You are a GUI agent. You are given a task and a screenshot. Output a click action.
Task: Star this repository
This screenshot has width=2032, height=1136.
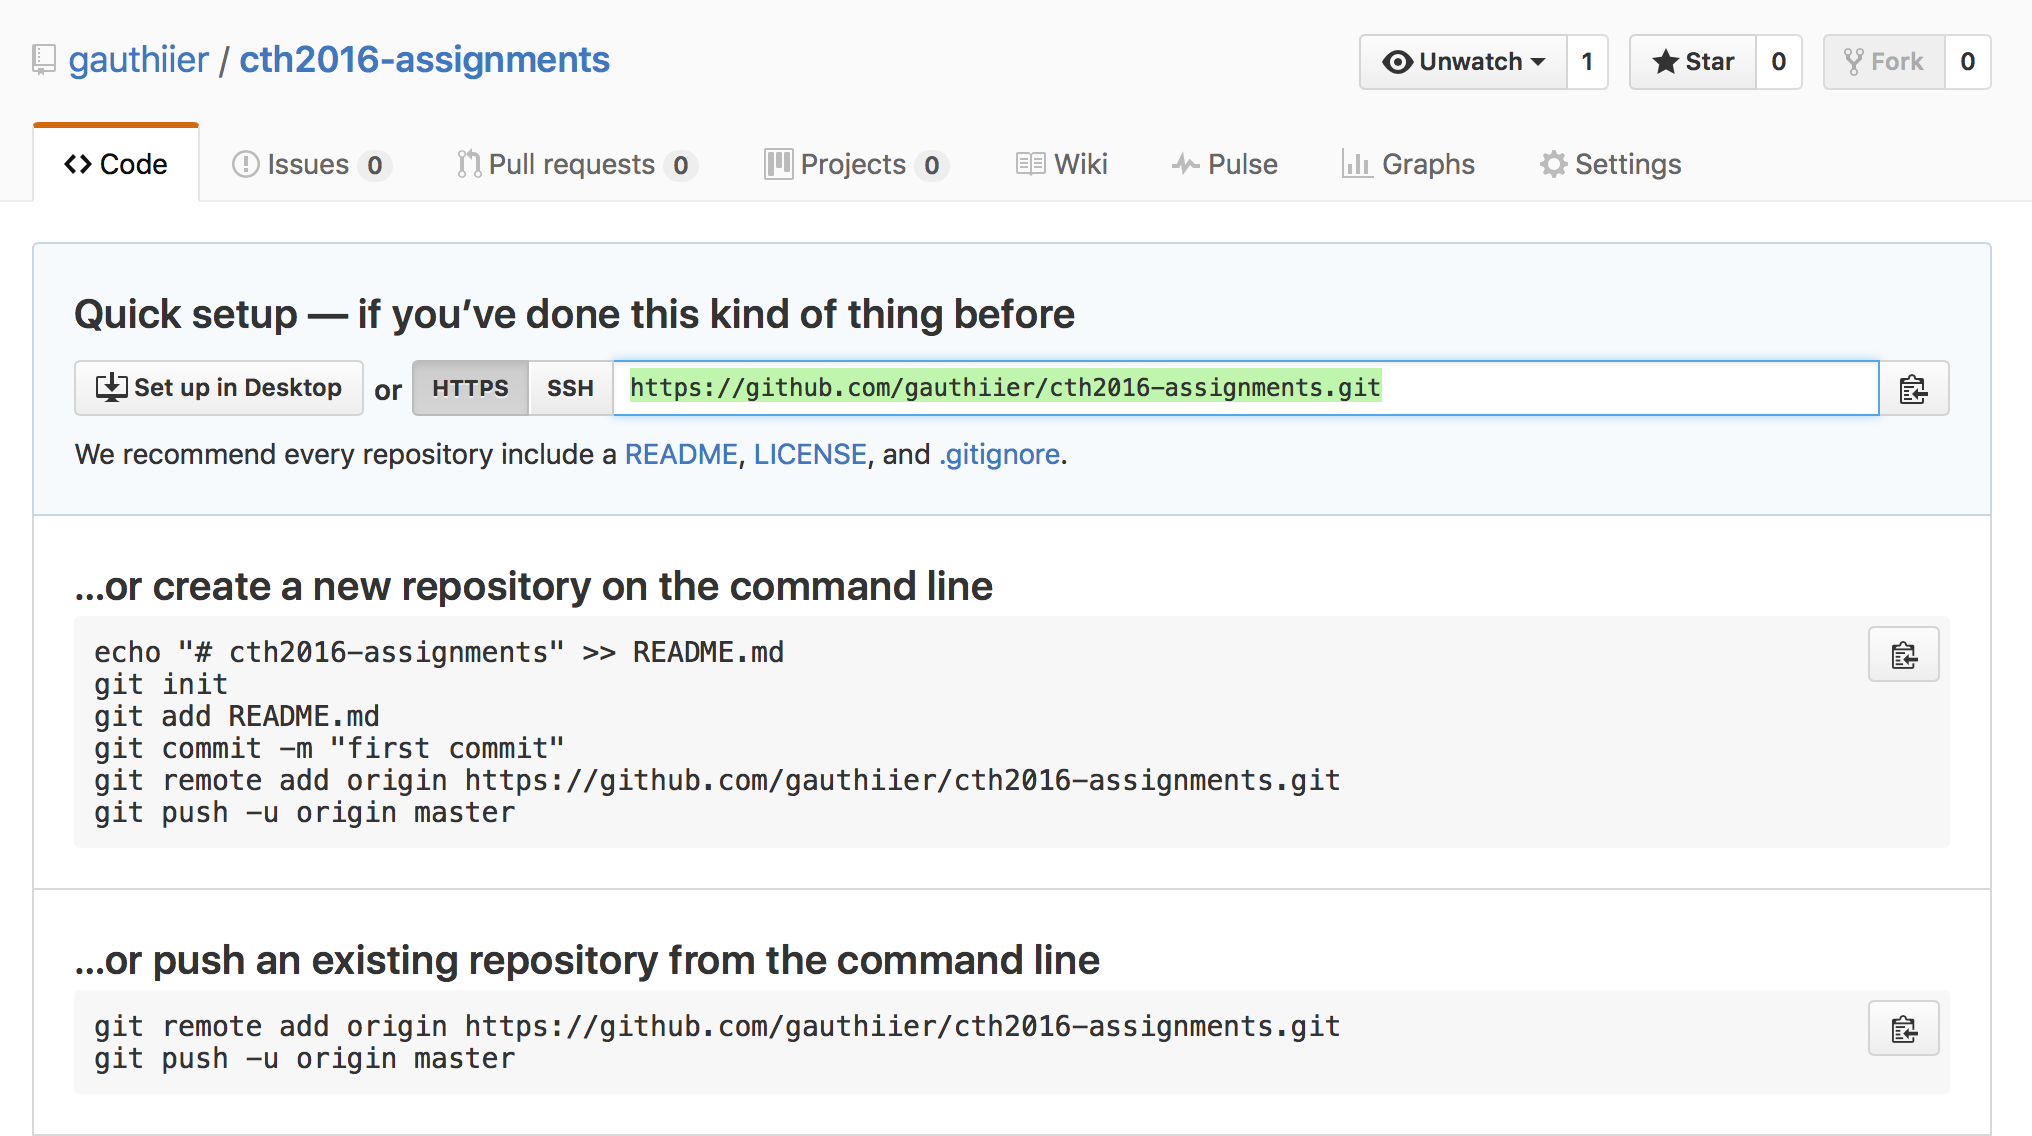pos(1693,62)
